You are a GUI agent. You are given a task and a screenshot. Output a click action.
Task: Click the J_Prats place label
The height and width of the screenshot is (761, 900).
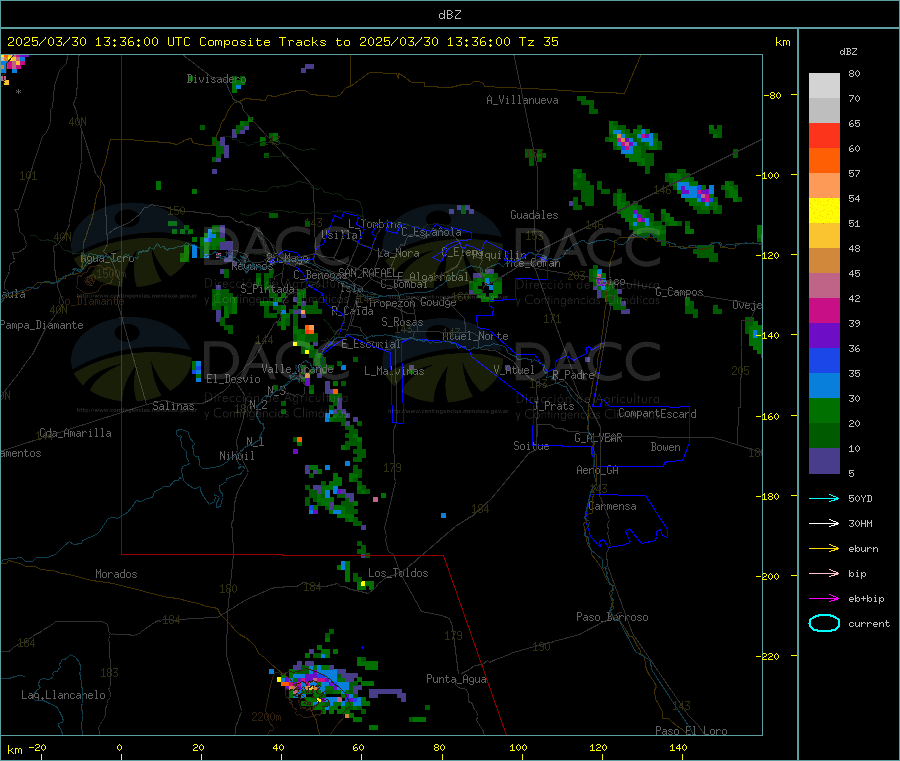(x=554, y=405)
